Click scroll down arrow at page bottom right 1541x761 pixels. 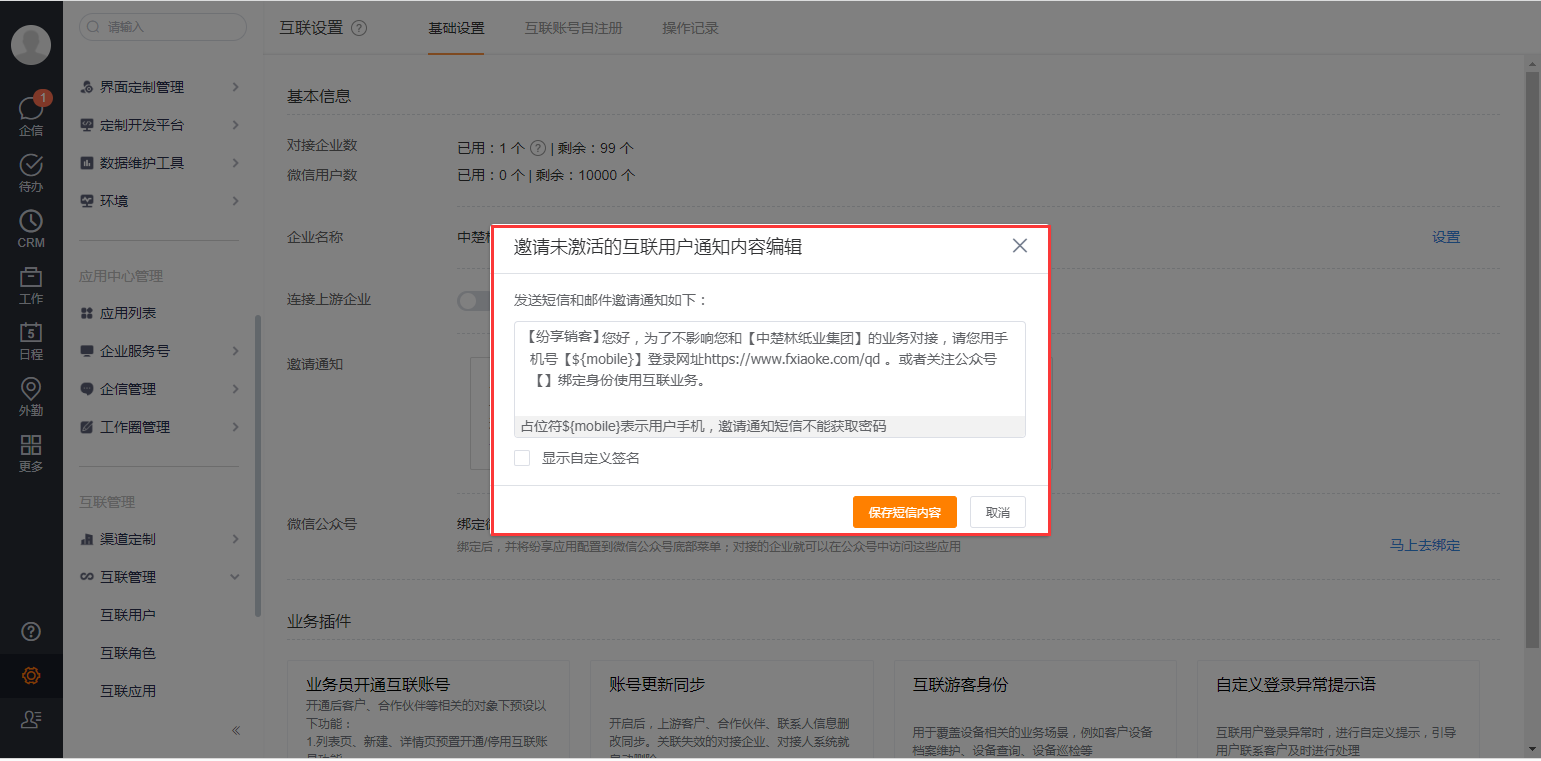1532,748
